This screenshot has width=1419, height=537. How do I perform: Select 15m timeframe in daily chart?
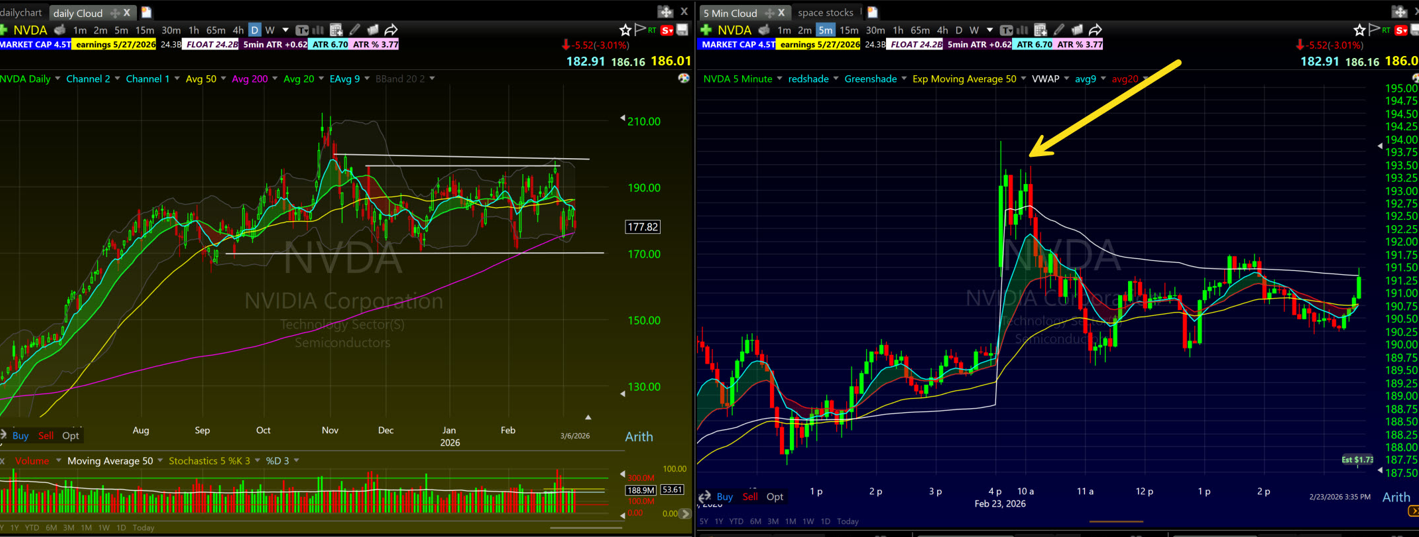point(145,30)
